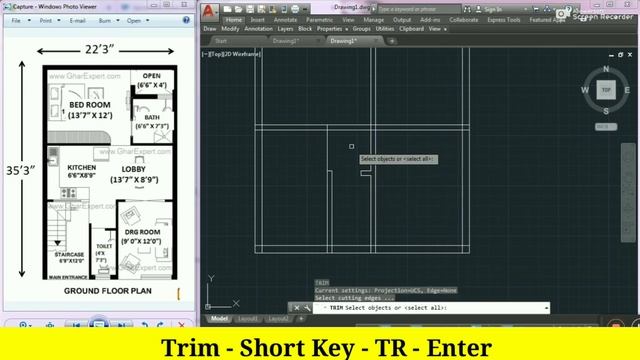The image size is (640, 360).
Task: Click the S compass letter on ViewCube
Action: click(x=606, y=111)
